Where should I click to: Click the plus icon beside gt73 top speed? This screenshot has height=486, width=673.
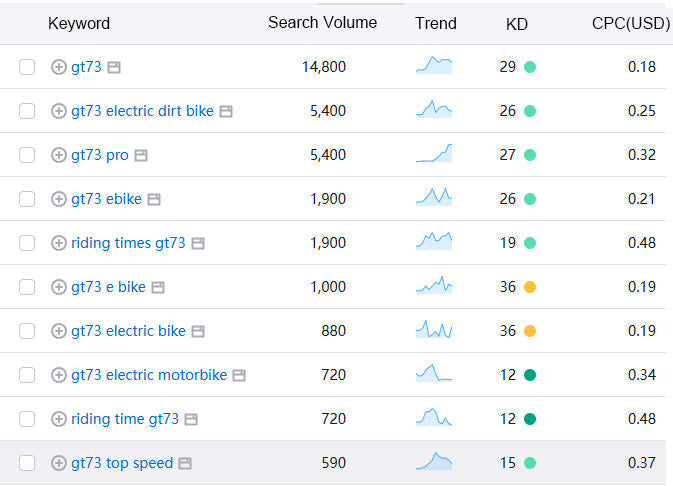(x=59, y=463)
